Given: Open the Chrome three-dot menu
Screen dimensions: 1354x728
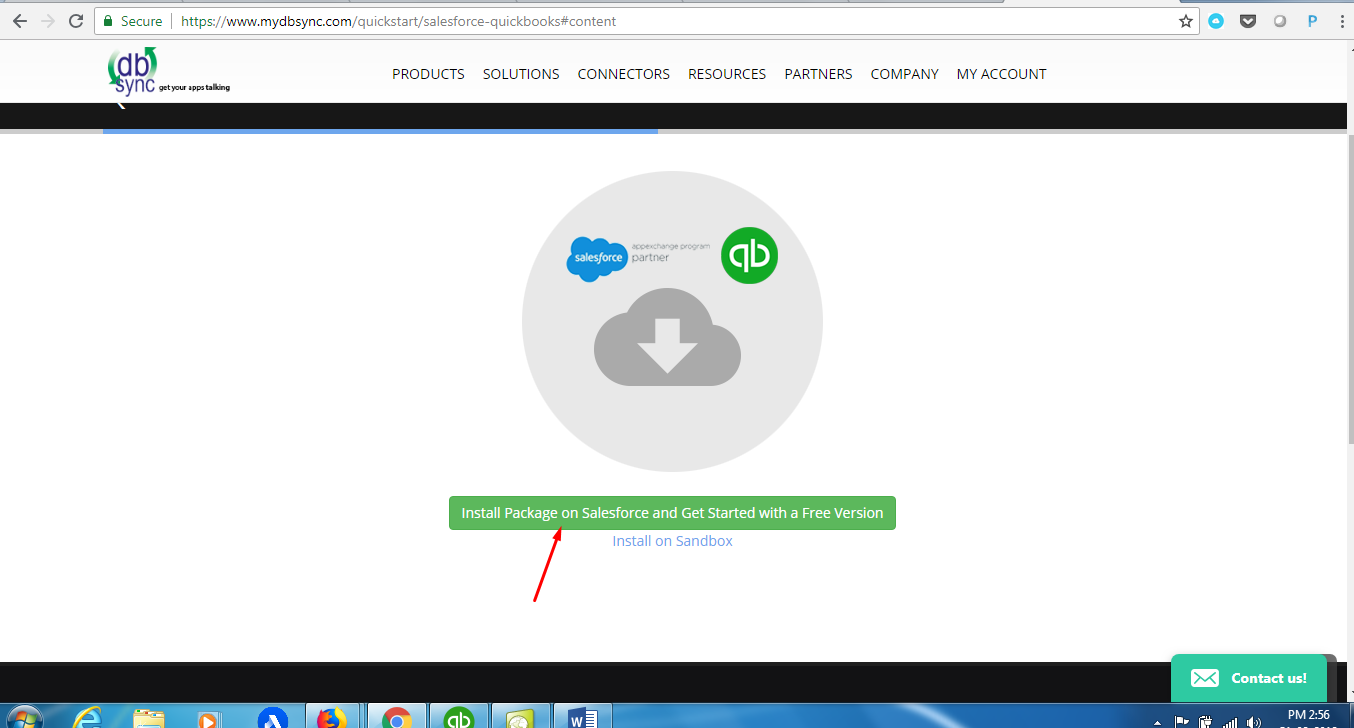Looking at the screenshot, I should 1342,21.
